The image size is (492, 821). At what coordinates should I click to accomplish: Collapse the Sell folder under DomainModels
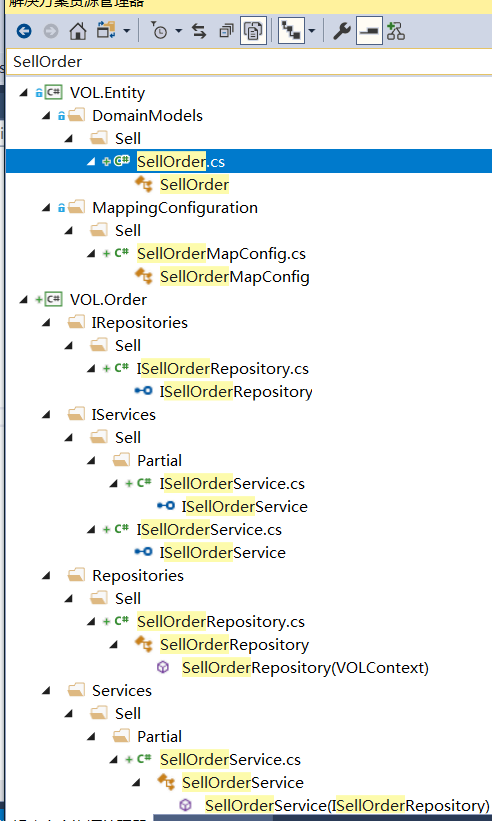pos(69,139)
